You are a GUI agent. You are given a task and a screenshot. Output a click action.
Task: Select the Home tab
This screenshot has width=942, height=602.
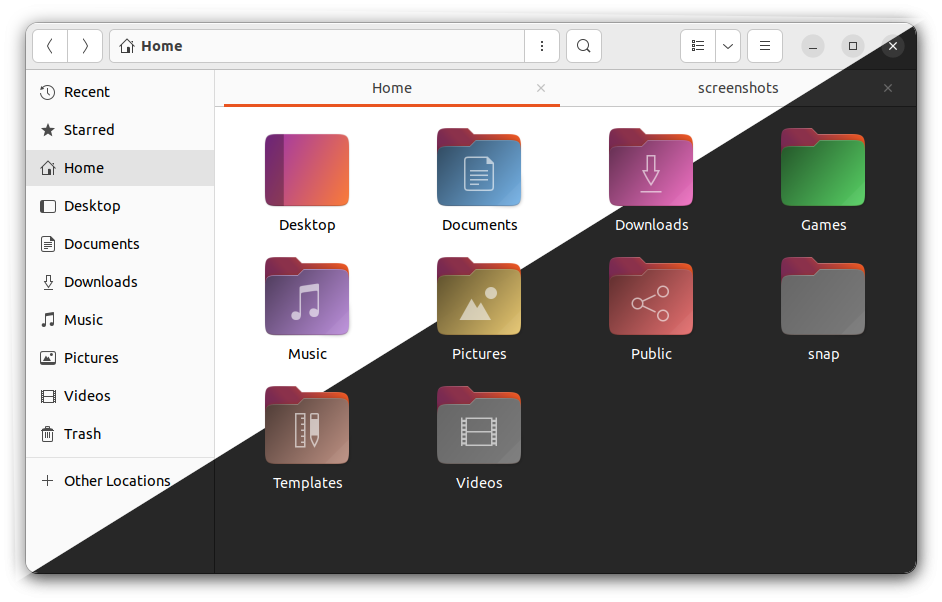coord(391,88)
